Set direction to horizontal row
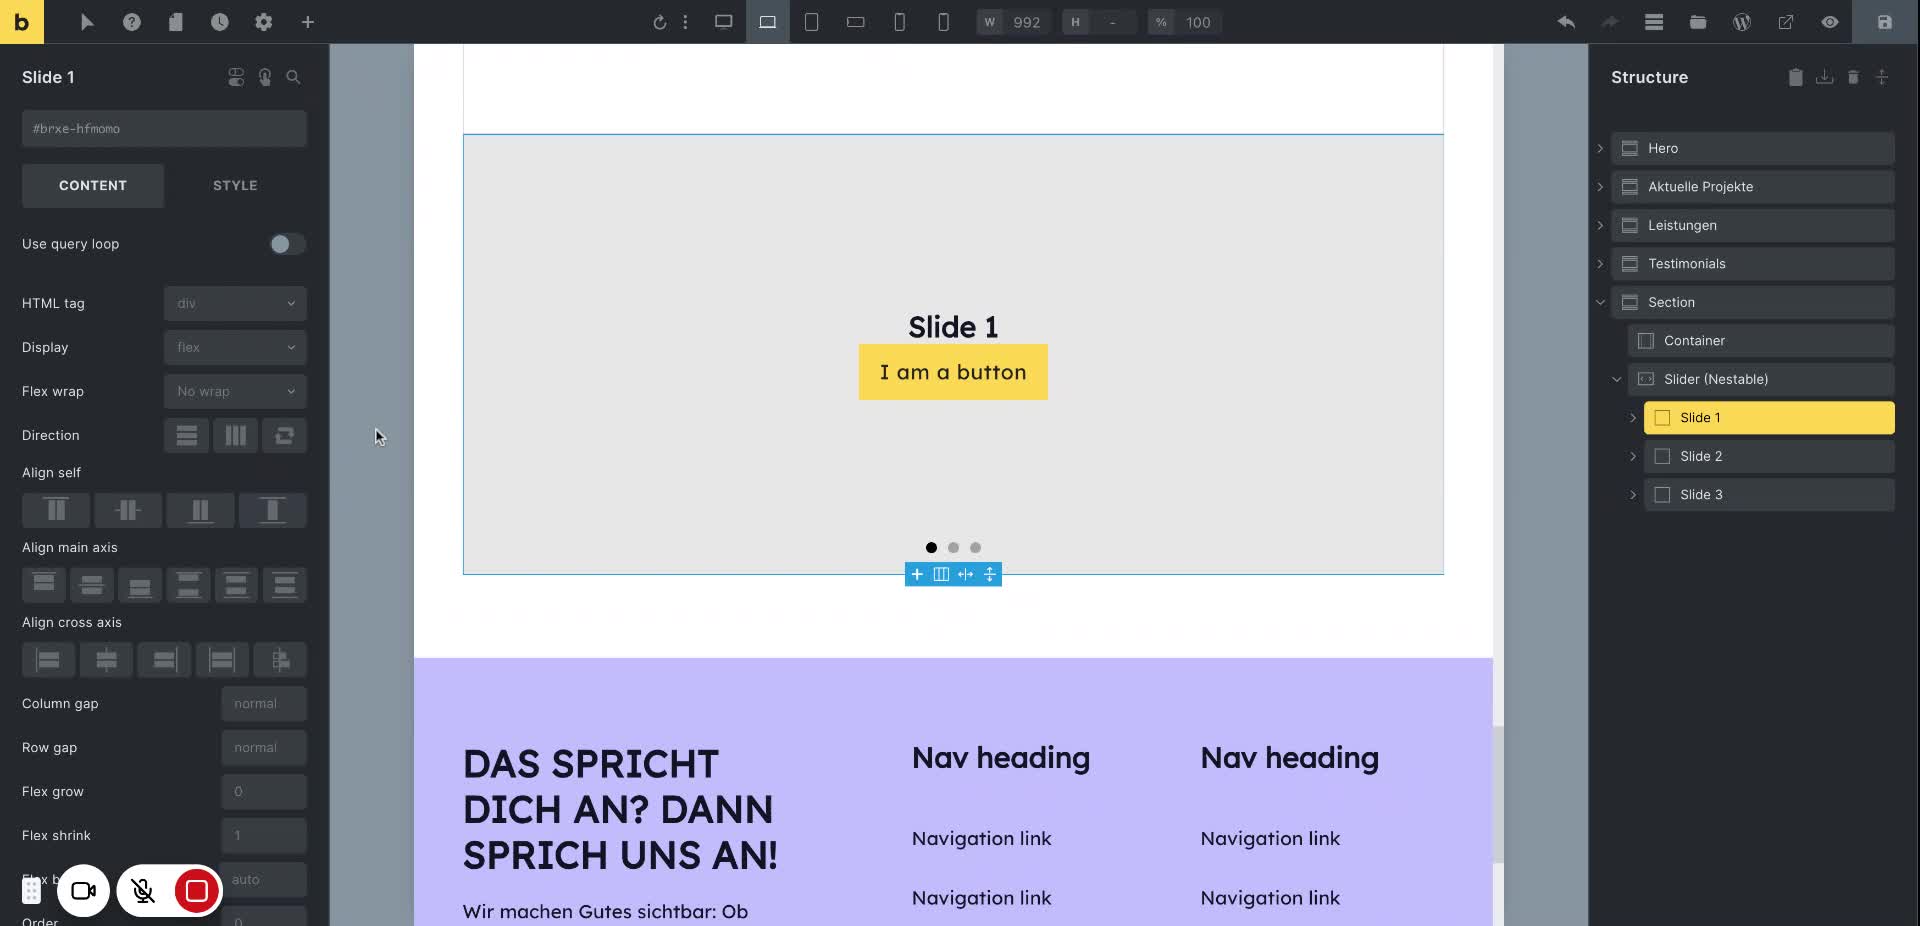1920x926 pixels. tap(235, 435)
